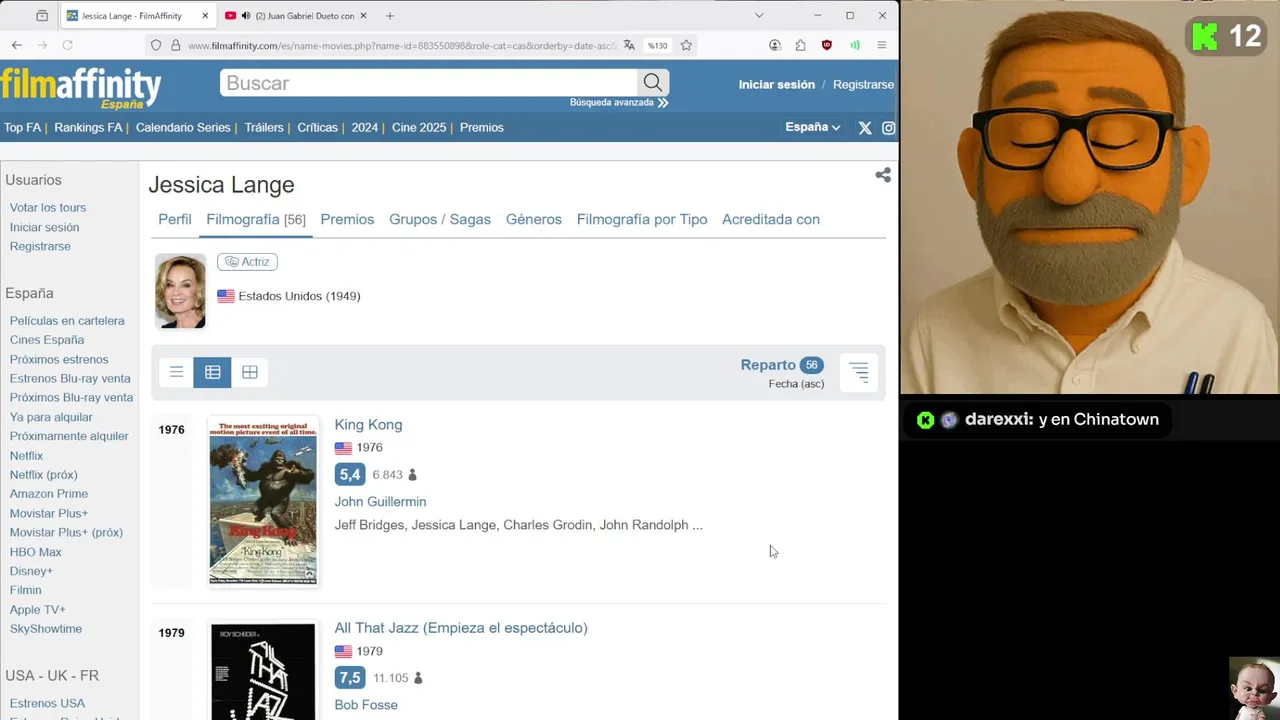Click the browser address bar URL
Image resolution: width=1280 pixels, height=720 pixels.
(400, 45)
